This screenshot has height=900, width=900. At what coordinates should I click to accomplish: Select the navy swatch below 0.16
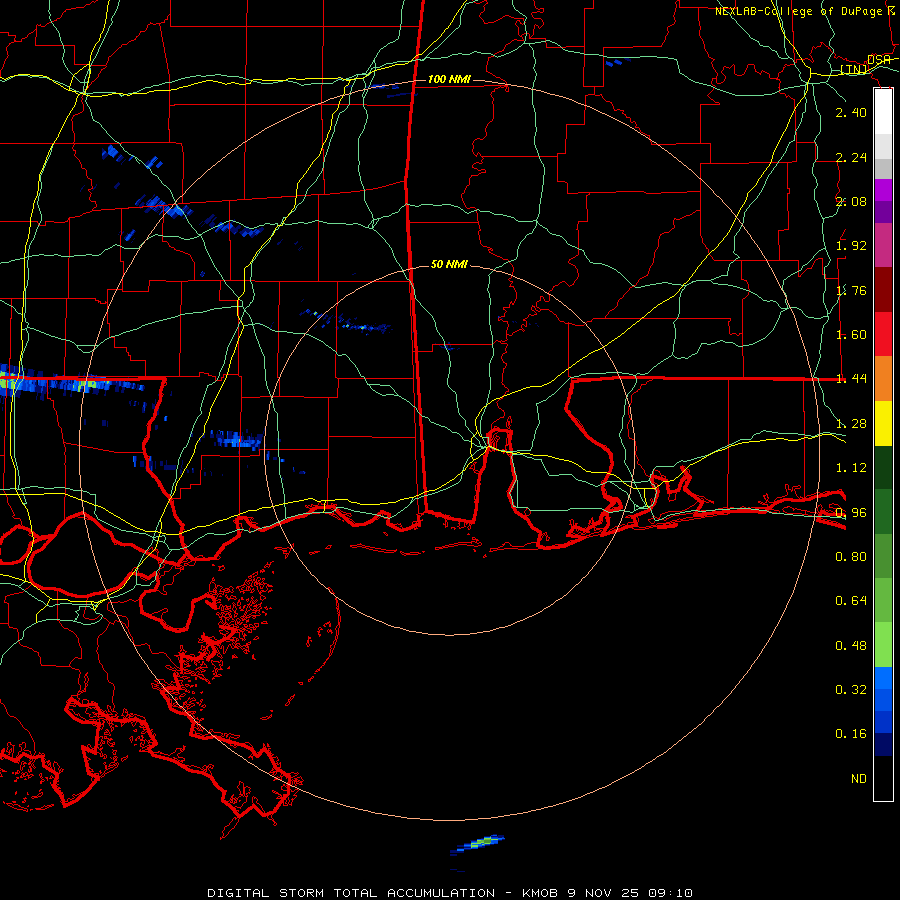pos(883,744)
